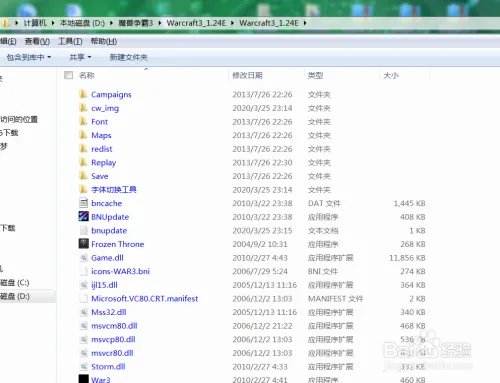Select the Replay folder icon

click(83, 162)
